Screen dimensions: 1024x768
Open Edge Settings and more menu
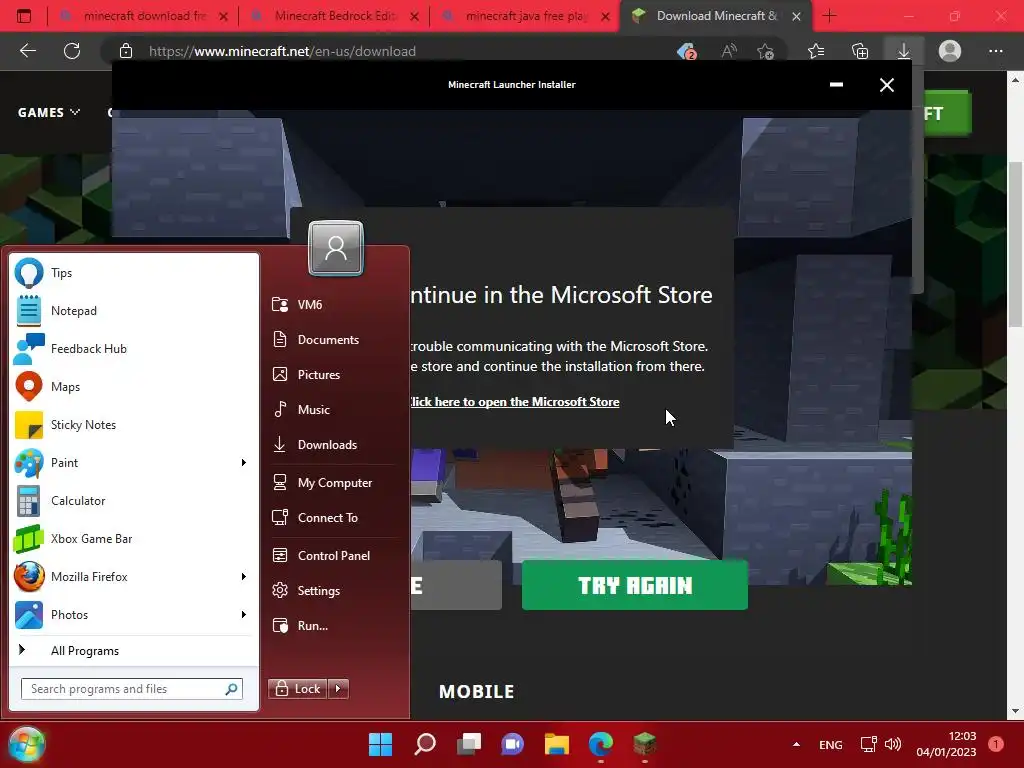995,51
